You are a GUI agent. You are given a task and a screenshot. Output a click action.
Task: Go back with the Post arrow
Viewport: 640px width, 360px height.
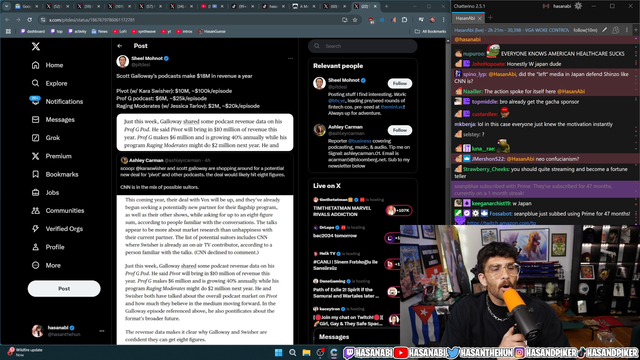(x=120, y=46)
